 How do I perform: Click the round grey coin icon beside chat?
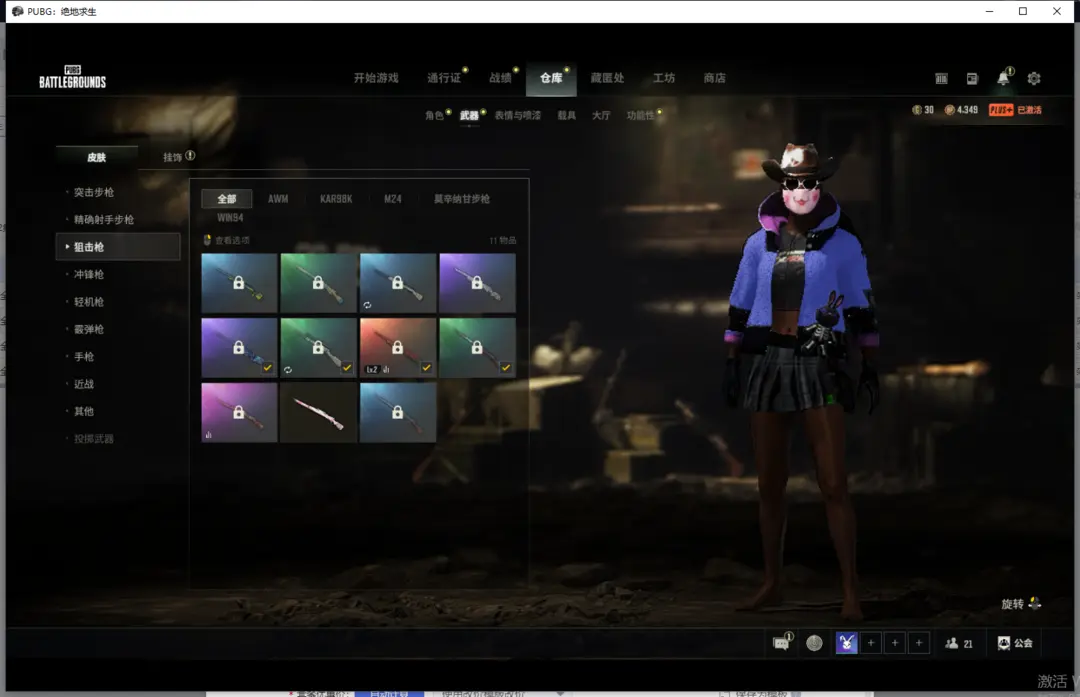814,643
